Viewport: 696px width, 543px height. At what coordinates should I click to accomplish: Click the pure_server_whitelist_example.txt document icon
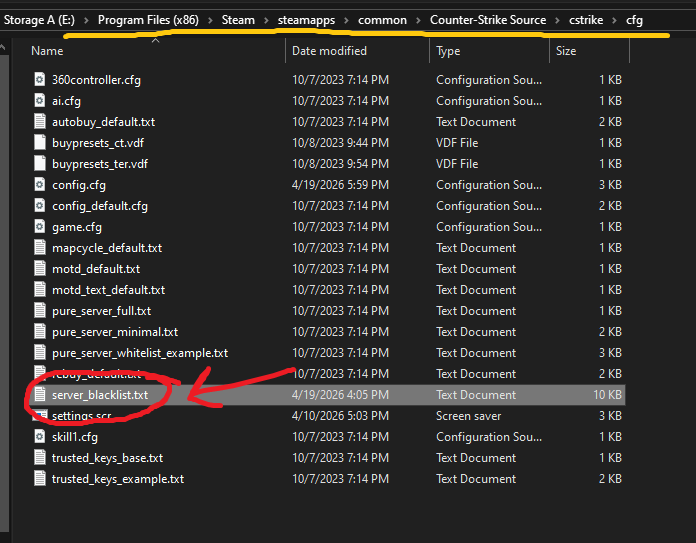40,353
